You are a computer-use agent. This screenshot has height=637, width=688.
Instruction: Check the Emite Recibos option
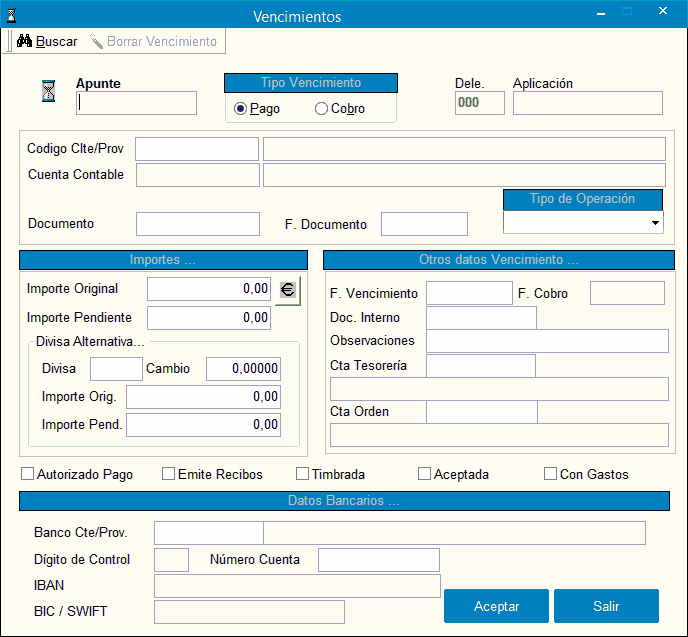(169, 474)
